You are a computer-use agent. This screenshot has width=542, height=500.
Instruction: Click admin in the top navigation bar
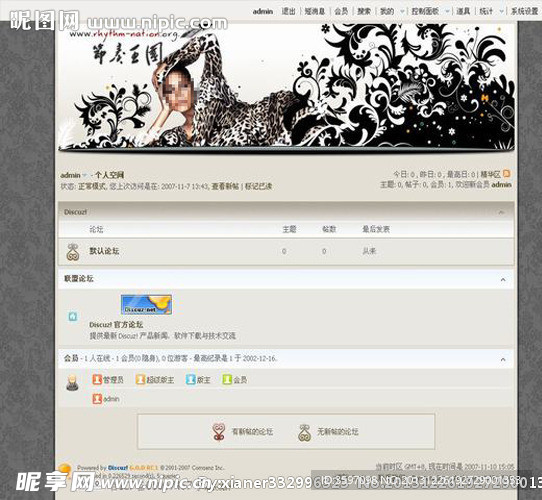pyautogui.click(x=263, y=11)
